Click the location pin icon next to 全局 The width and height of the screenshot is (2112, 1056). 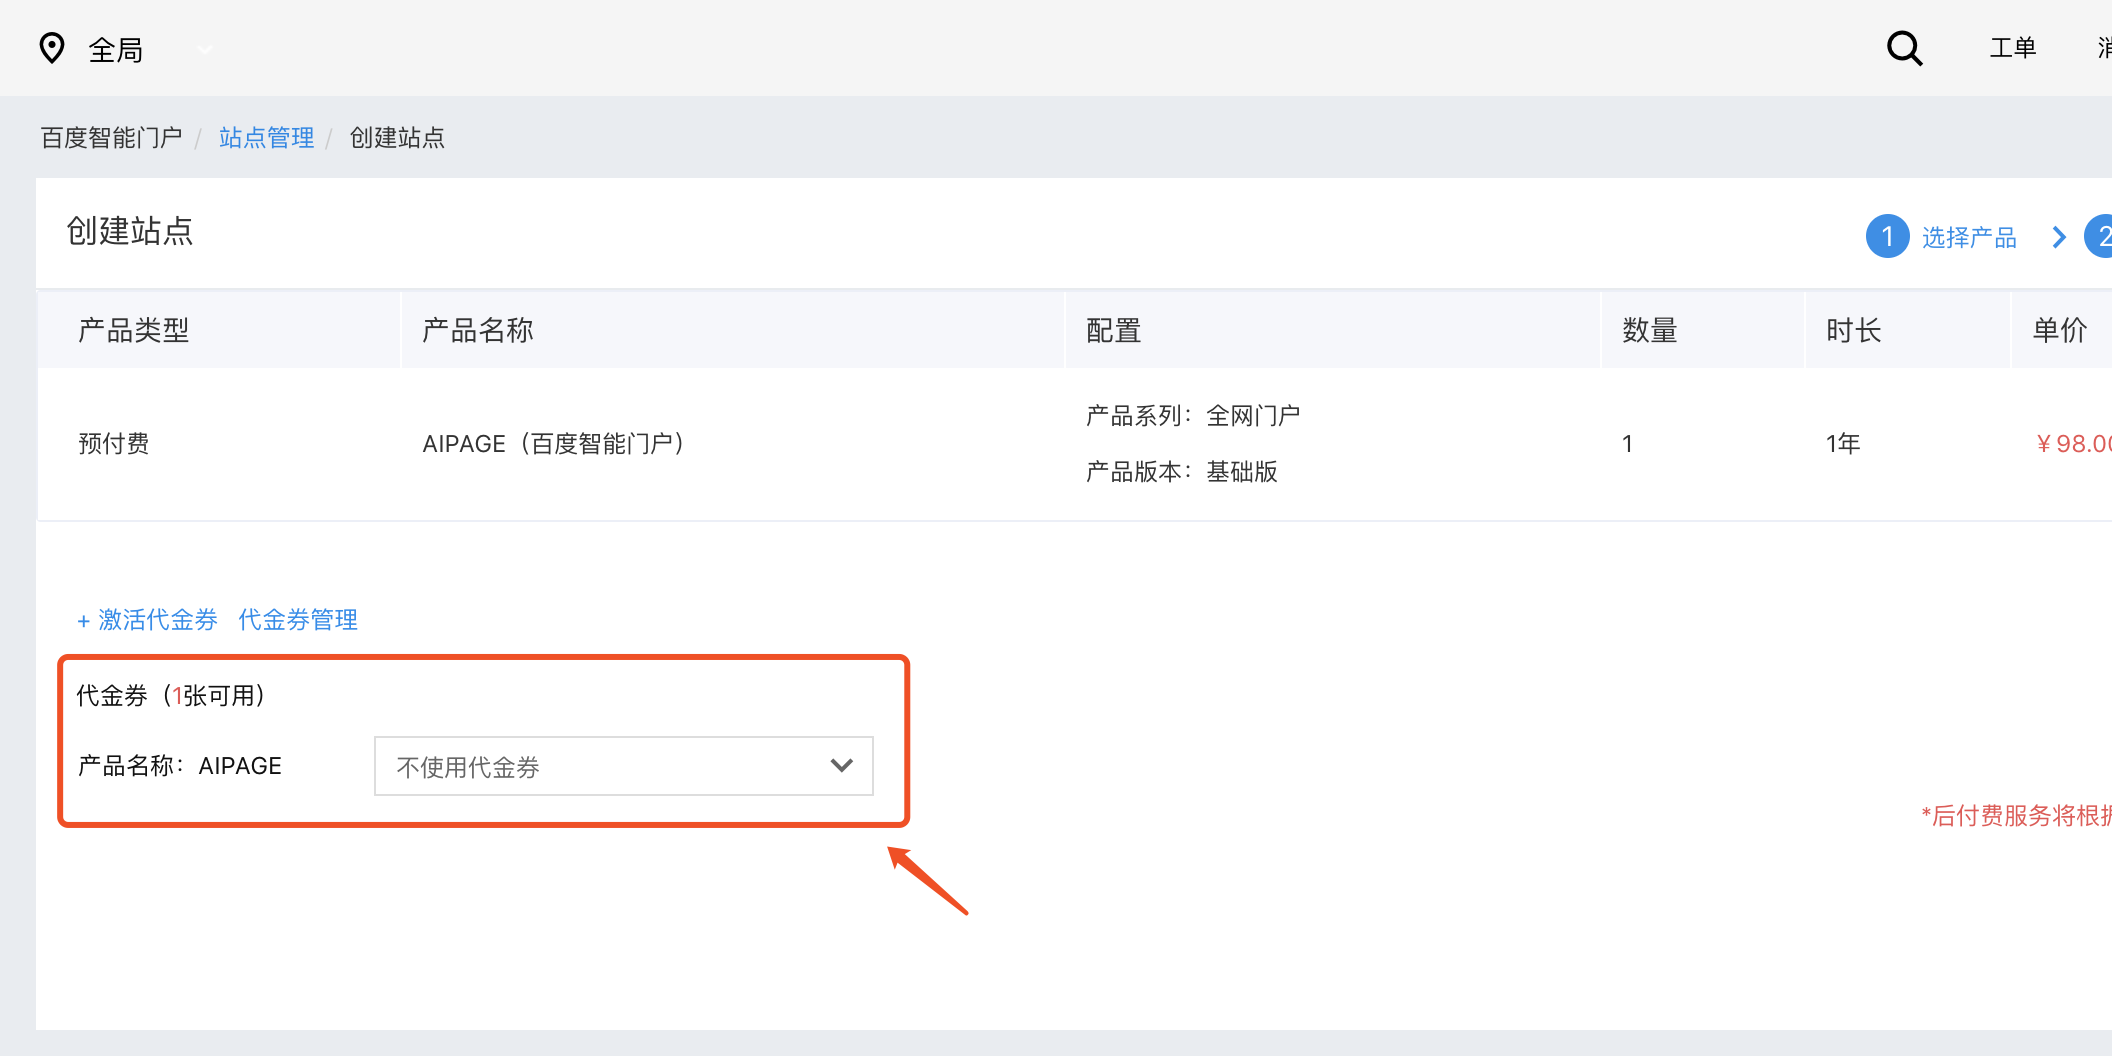point(53,47)
